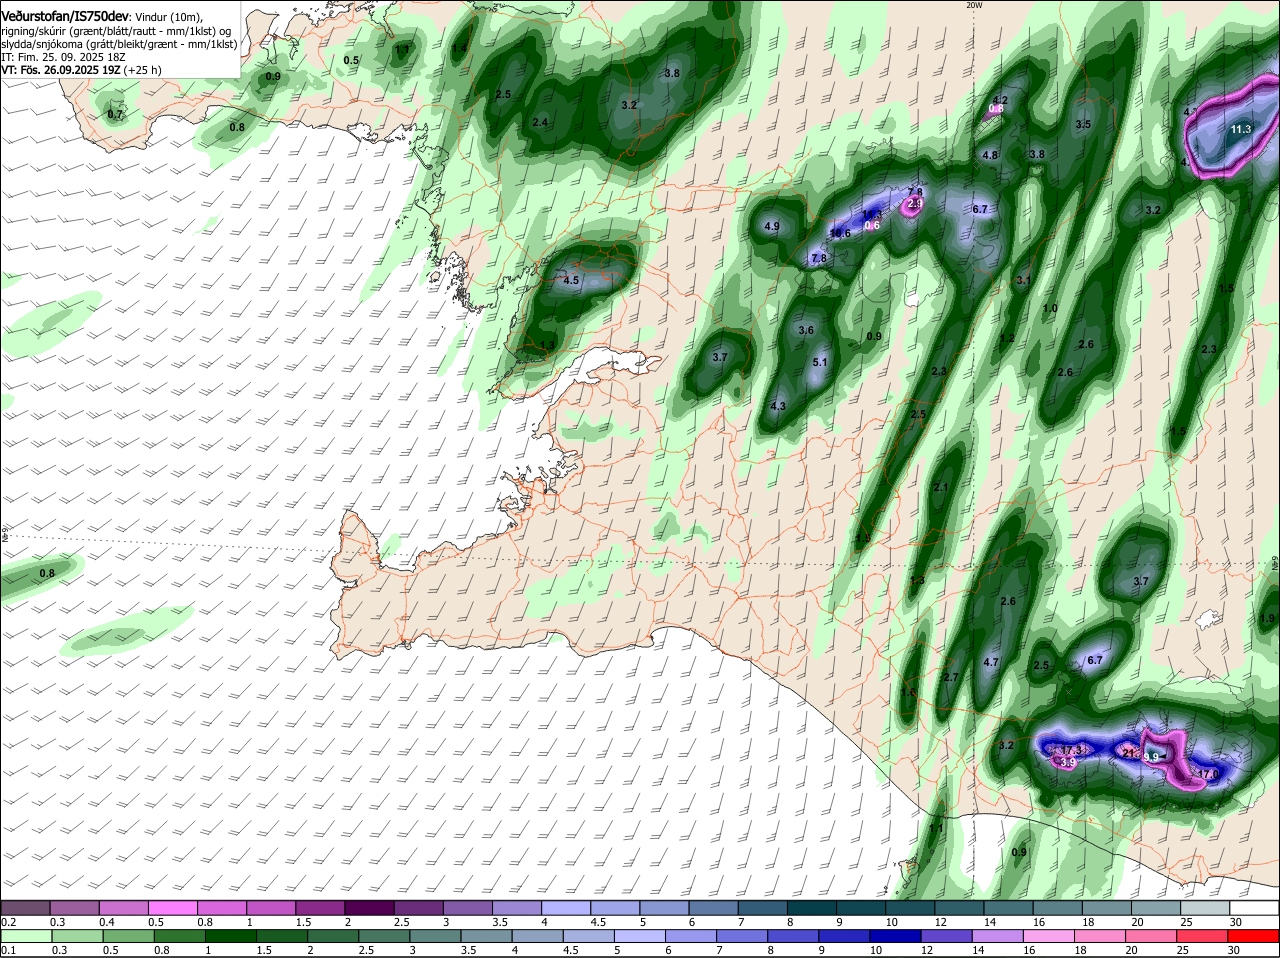Click the Veðurstofan/IS750dev title text
This screenshot has width=1280, height=958.
[65, 17]
